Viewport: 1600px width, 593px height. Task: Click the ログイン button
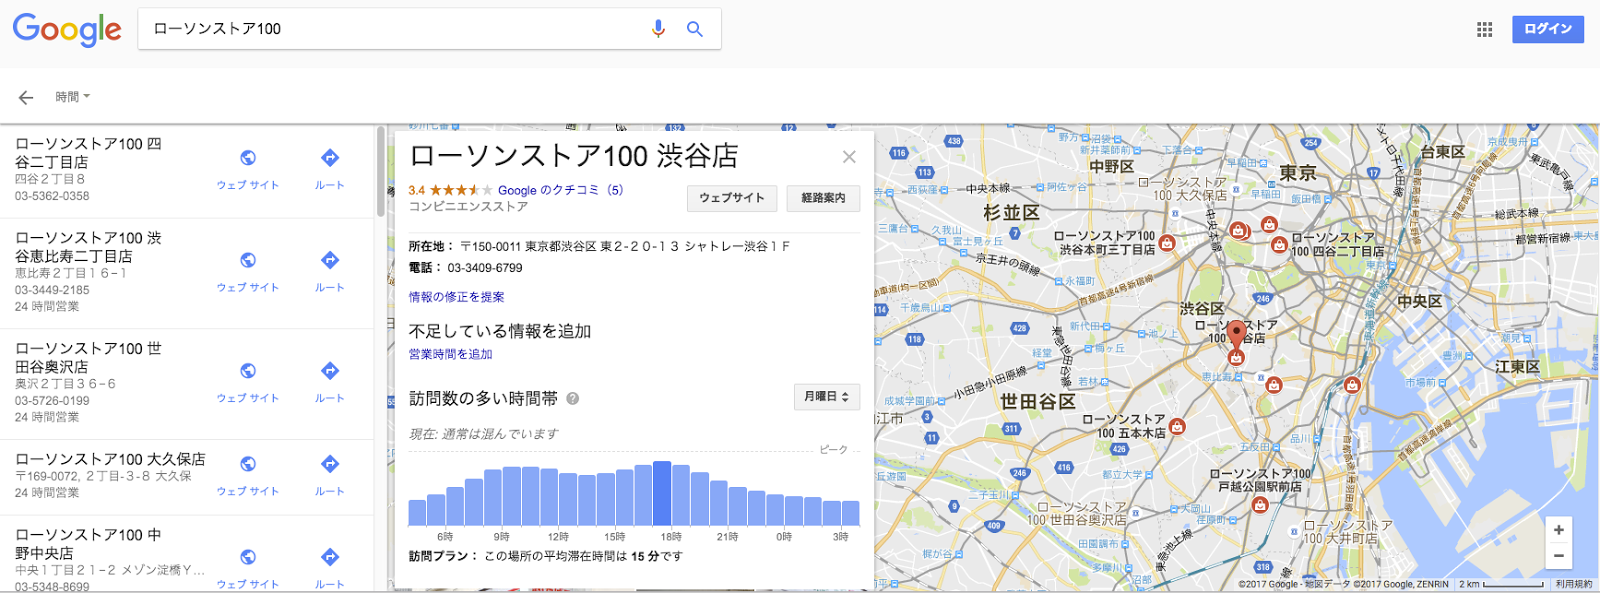pos(1548,29)
